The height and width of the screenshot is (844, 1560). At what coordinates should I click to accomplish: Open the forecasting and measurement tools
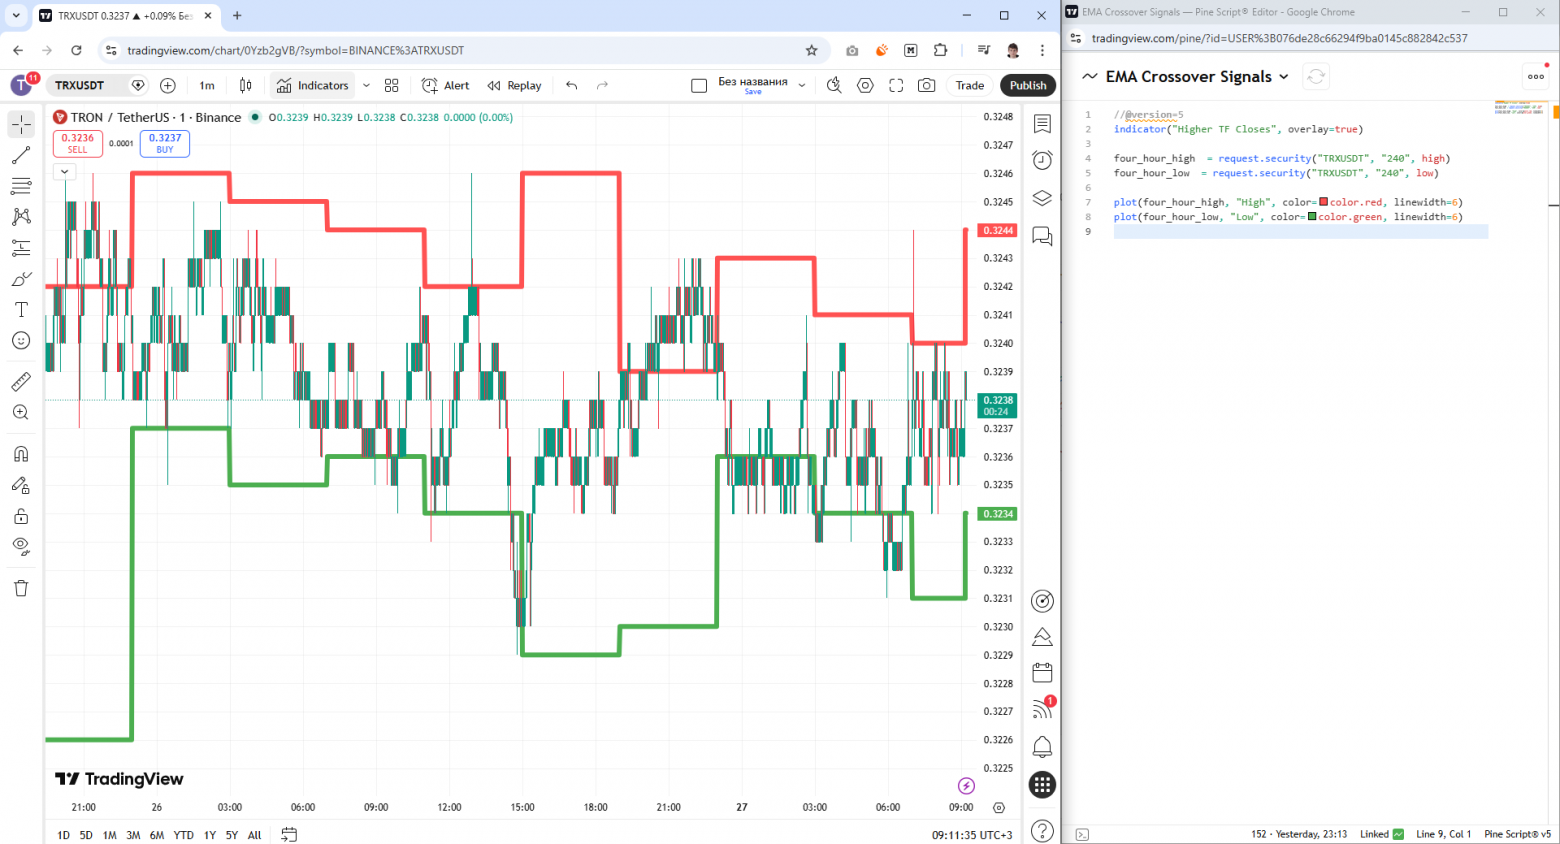pos(21,248)
